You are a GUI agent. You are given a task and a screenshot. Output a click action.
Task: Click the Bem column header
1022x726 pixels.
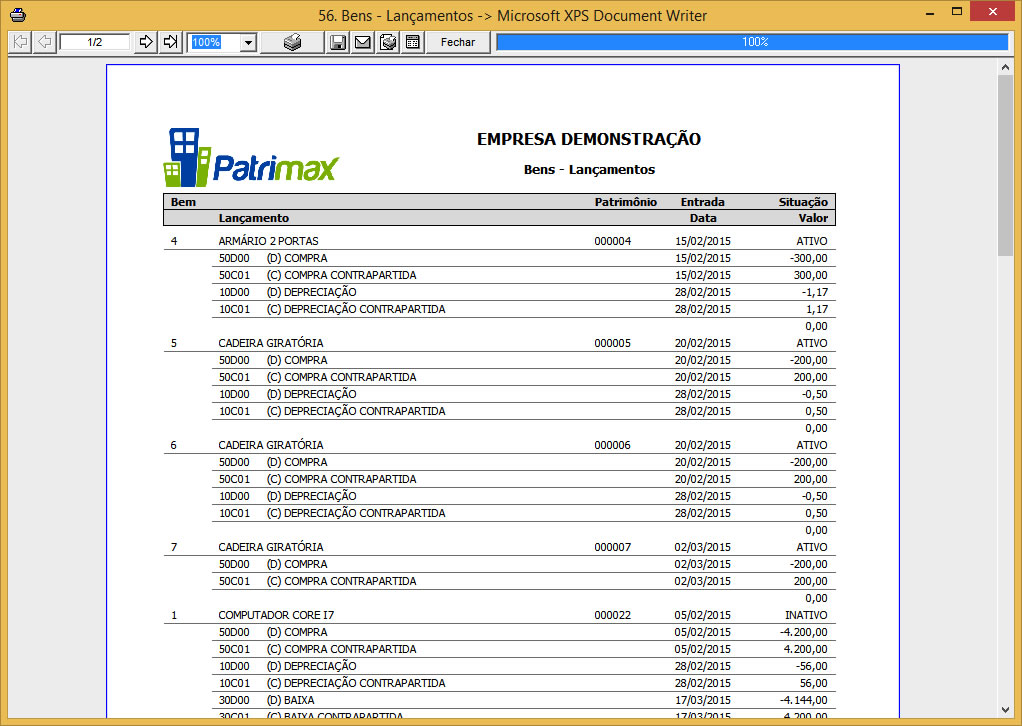(183, 202)
